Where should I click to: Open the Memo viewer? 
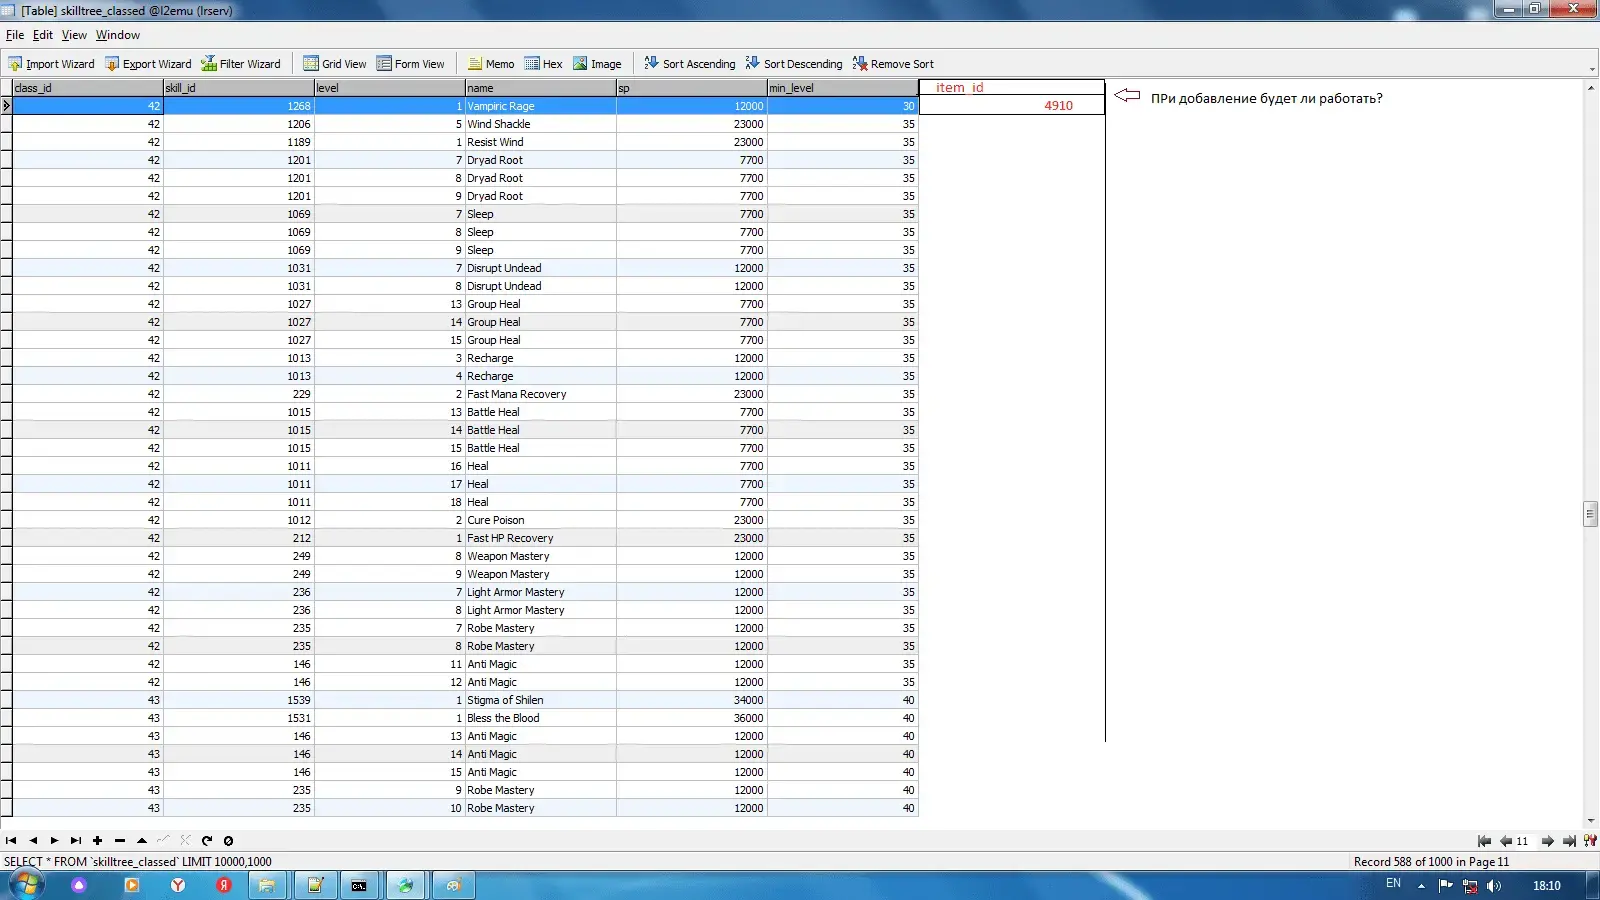(x=491, y=64)
